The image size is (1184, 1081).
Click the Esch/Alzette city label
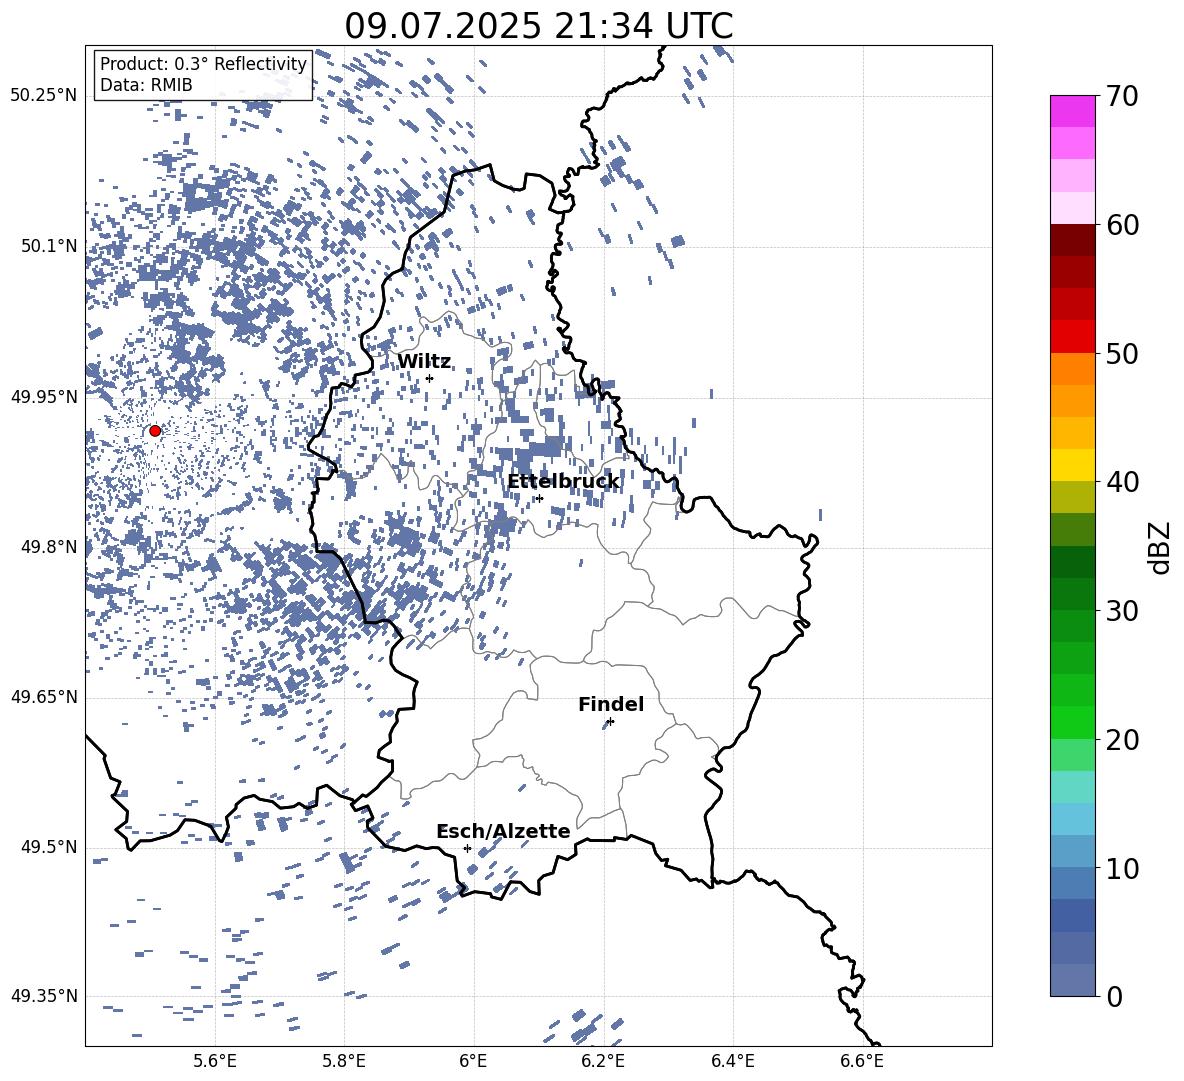coord(503,831)
